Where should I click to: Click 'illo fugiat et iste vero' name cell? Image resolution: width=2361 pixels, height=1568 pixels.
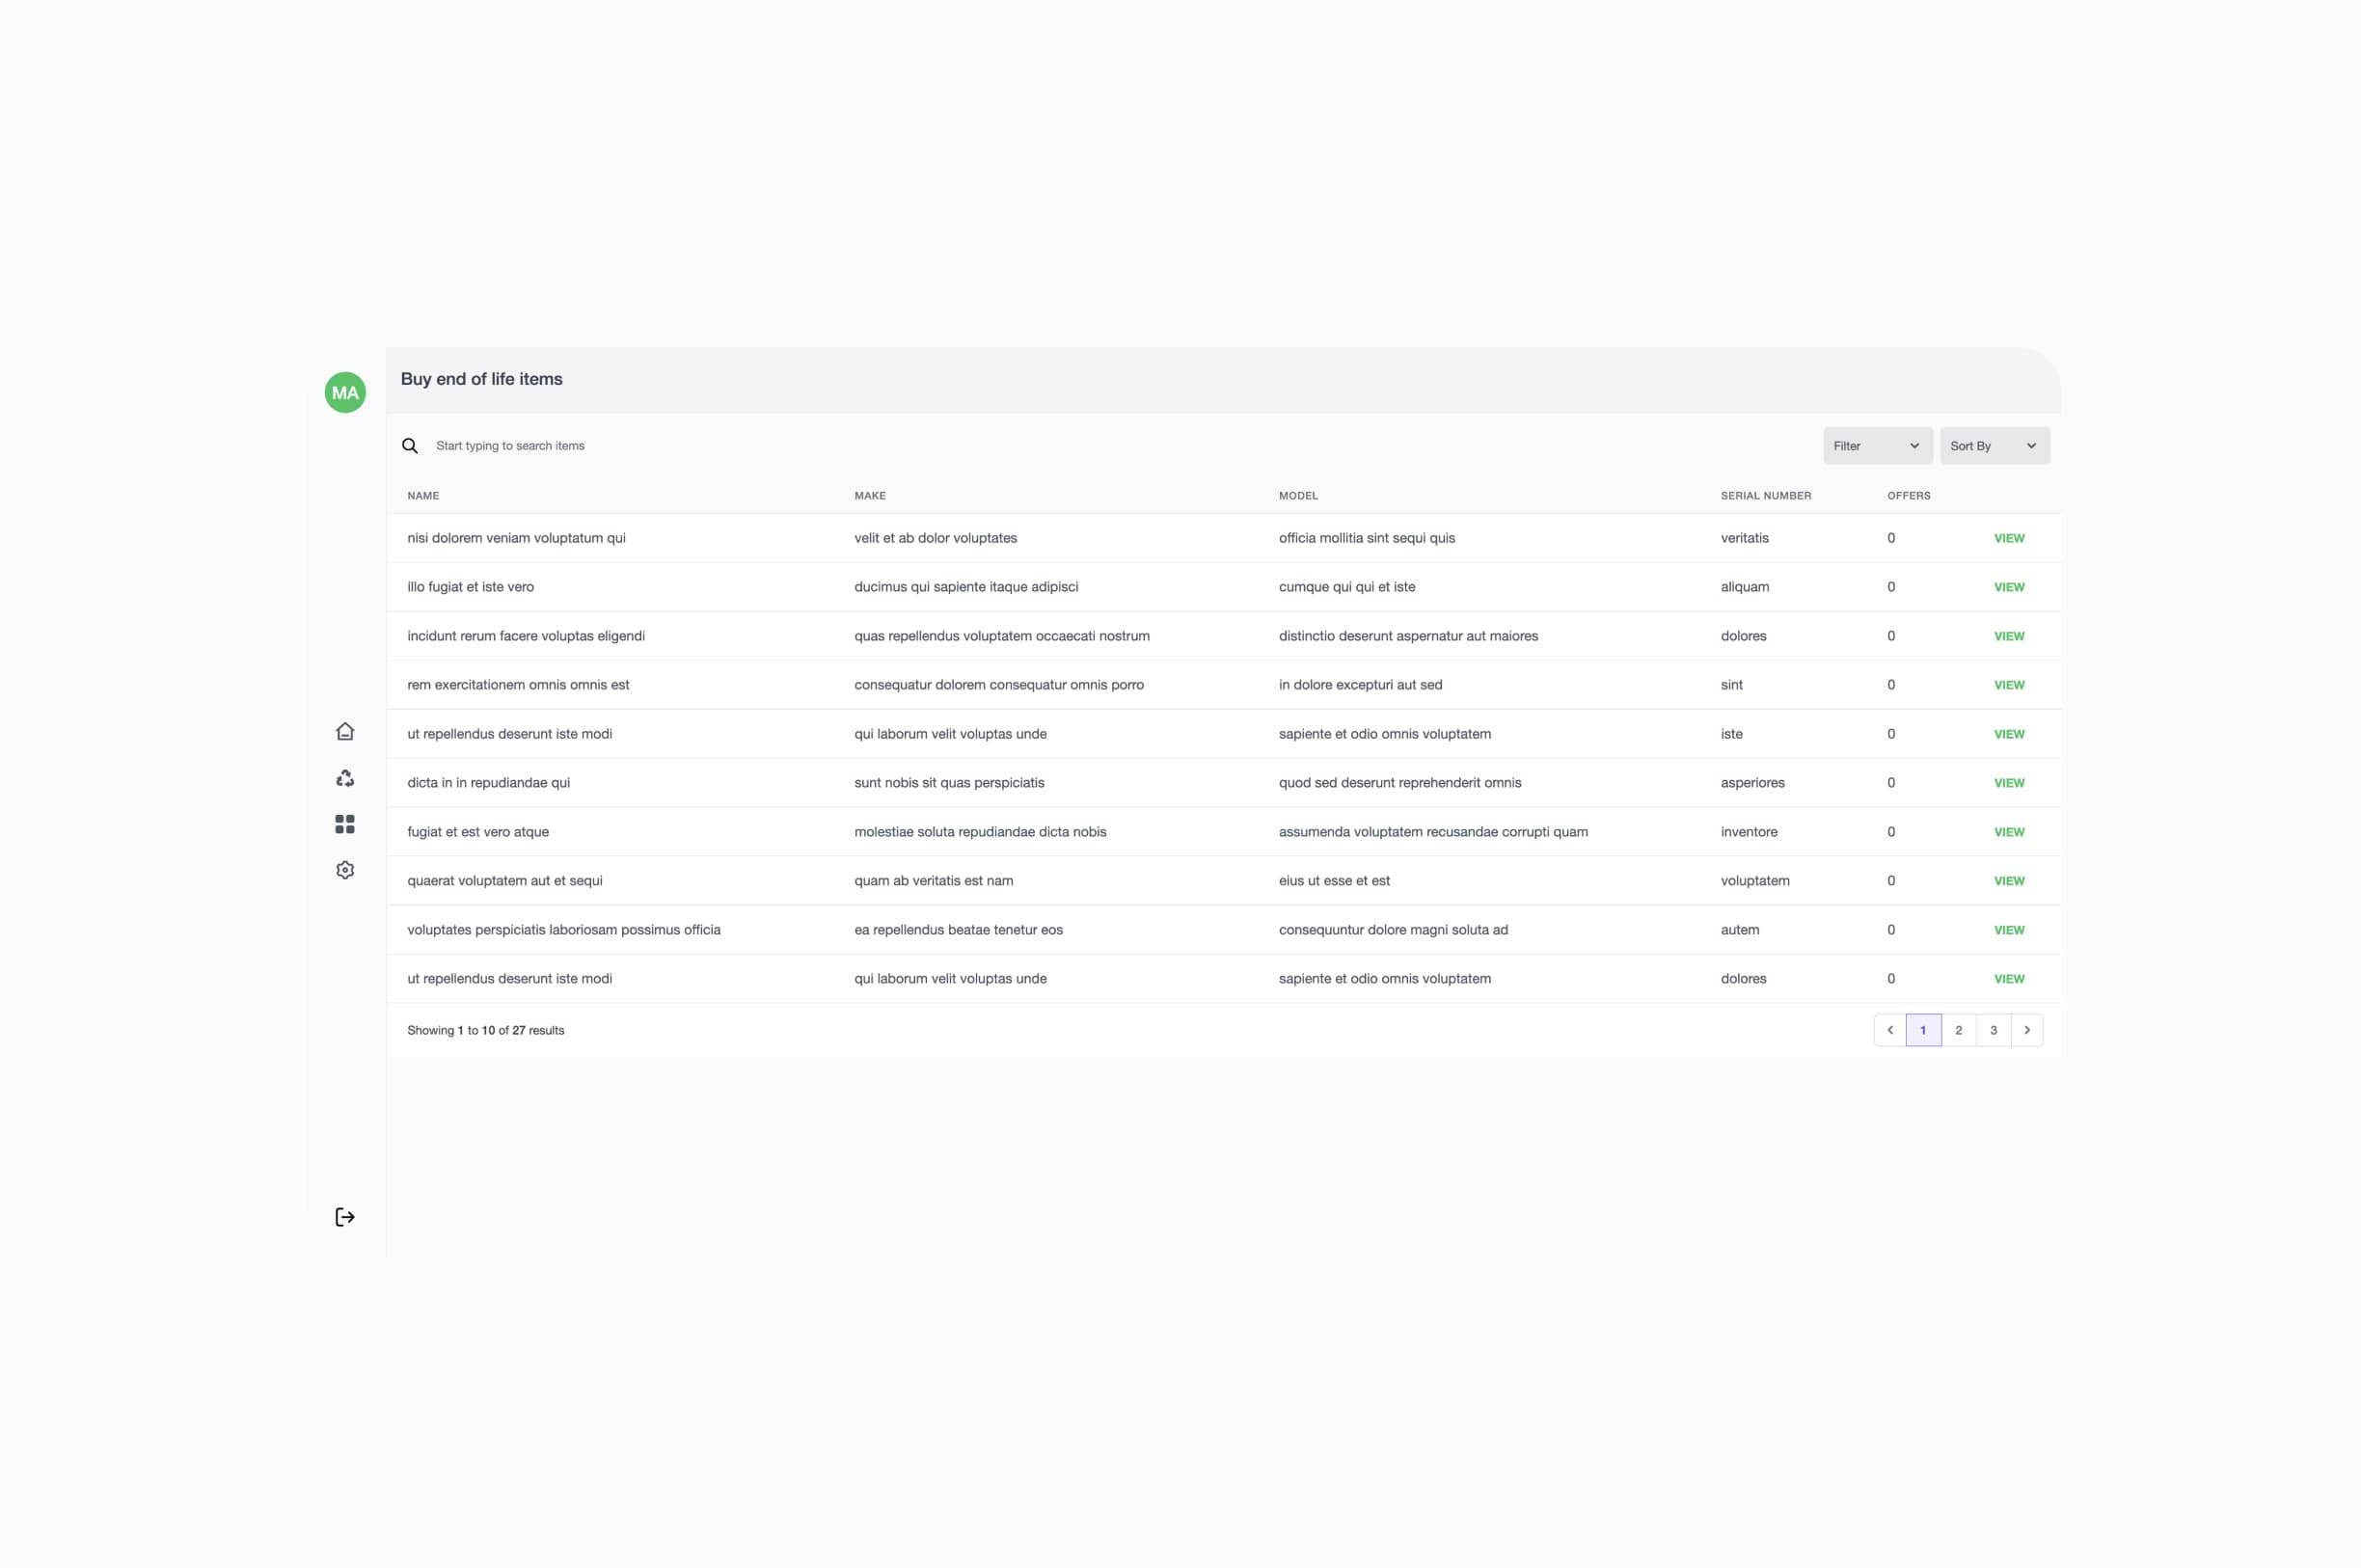470,587
